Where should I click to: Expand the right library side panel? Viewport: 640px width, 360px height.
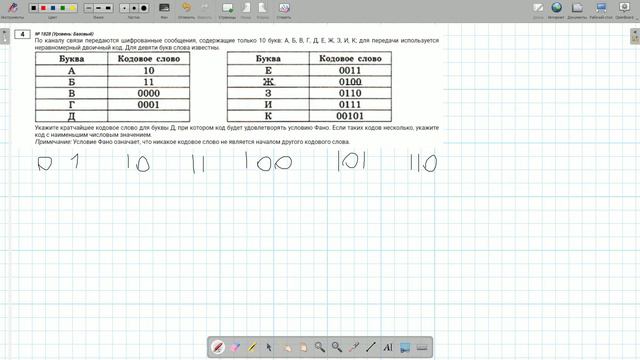[x=635, y=36]
